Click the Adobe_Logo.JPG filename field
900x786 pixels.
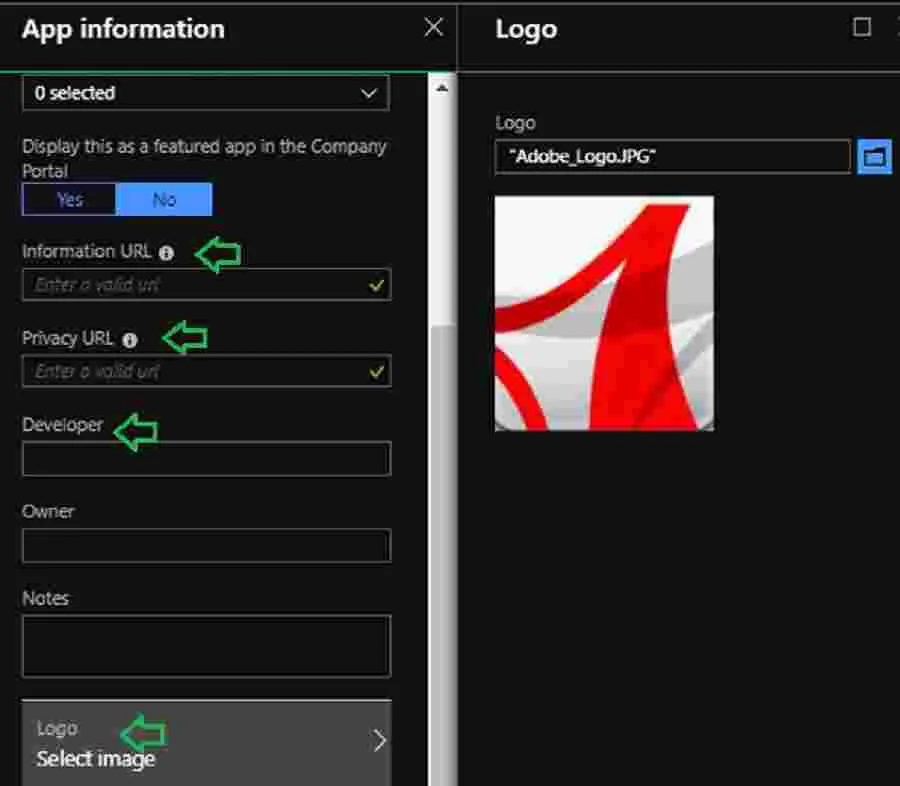(672, 157)
